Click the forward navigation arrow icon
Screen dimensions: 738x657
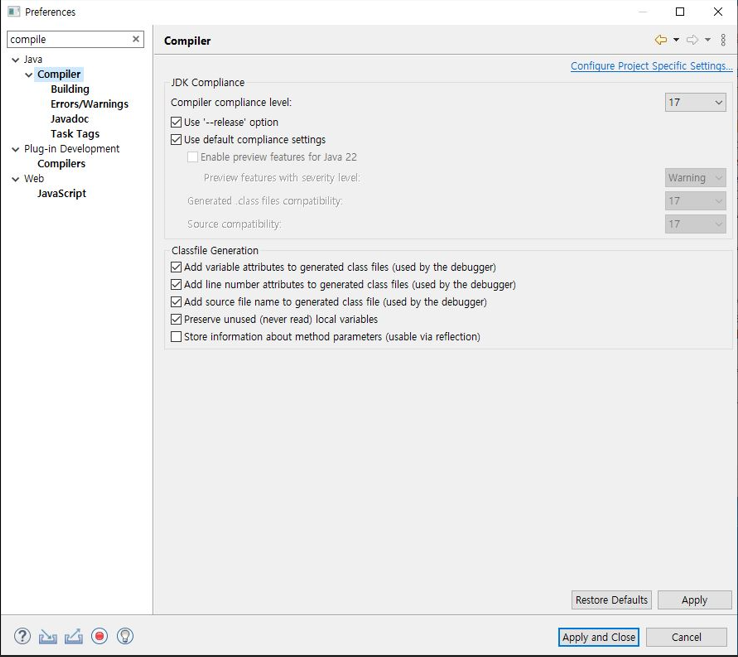pyautogui.click(x=692, y=40)
